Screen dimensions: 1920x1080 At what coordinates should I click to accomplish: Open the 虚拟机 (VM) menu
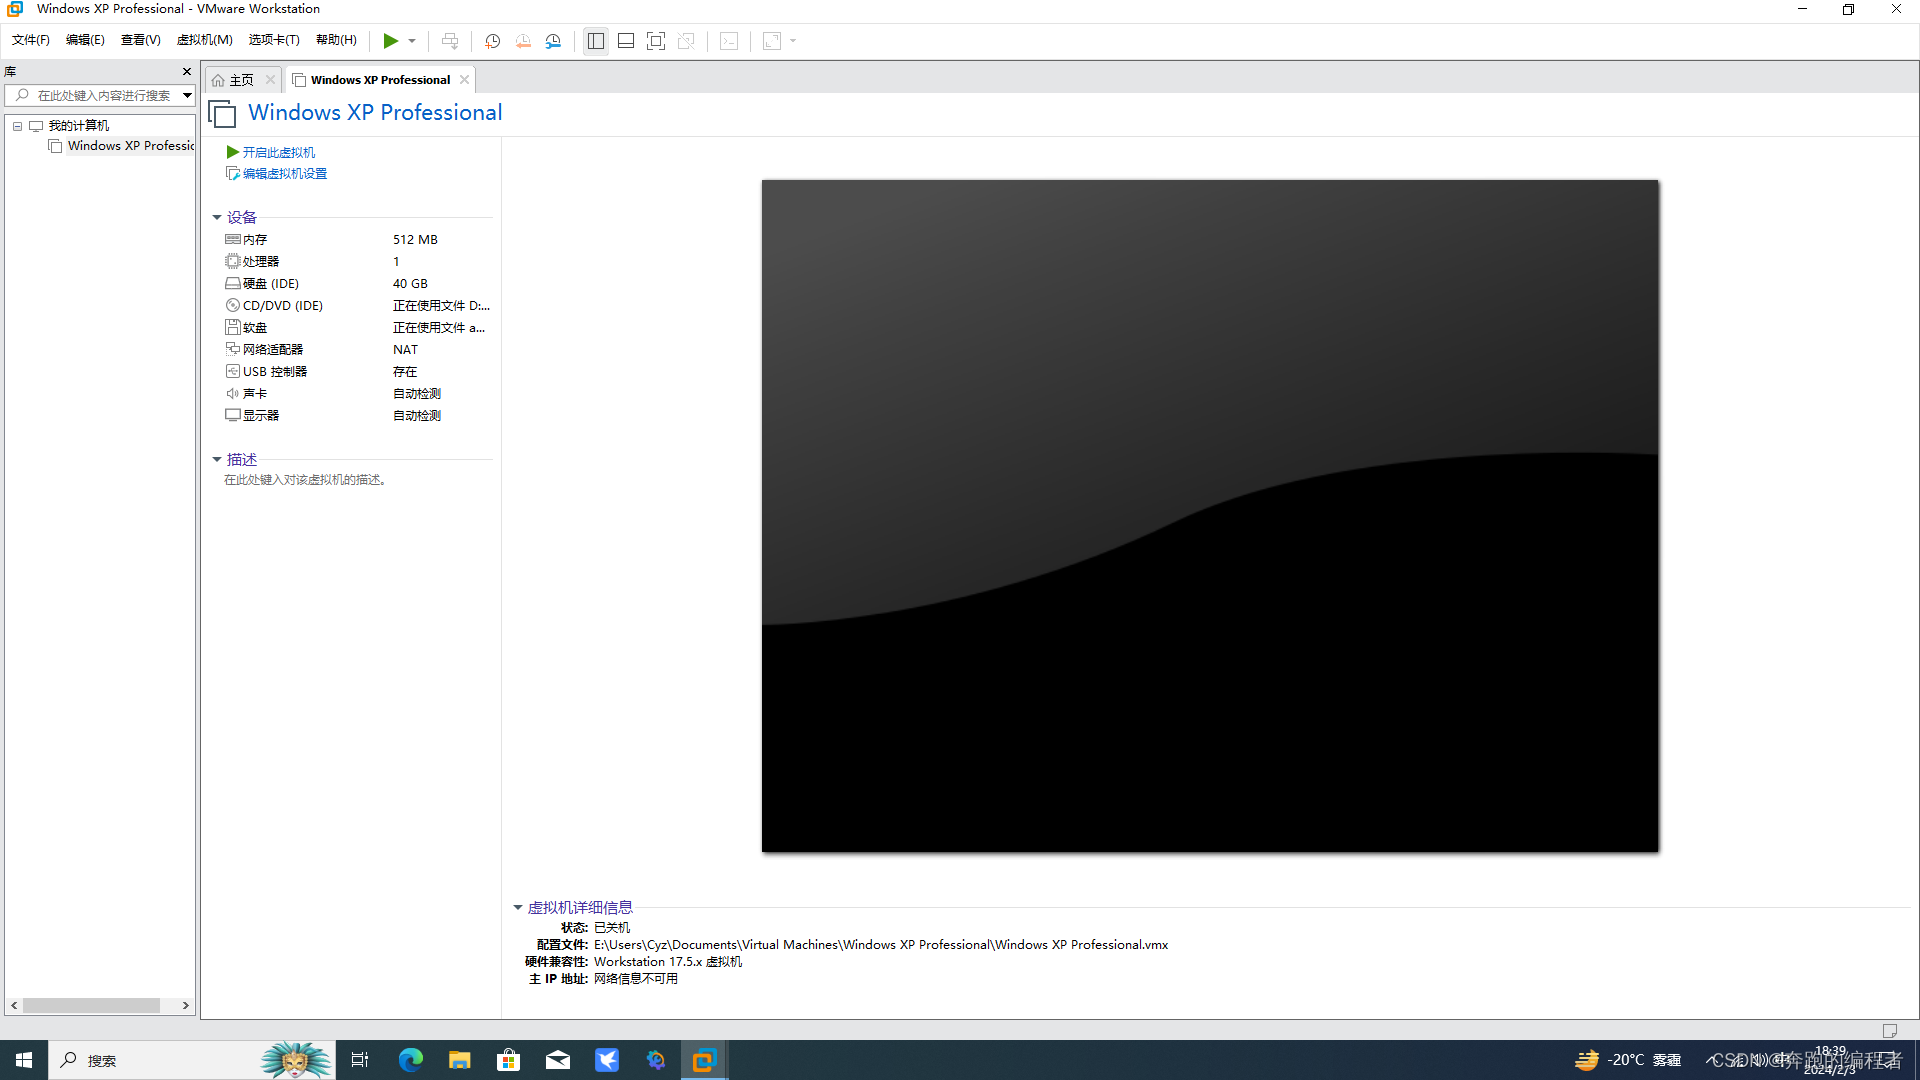[x=203, y=41]
